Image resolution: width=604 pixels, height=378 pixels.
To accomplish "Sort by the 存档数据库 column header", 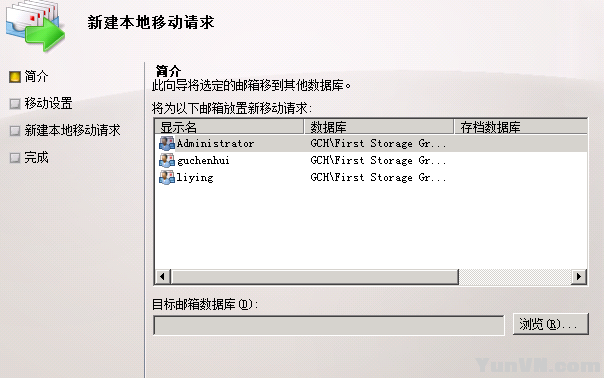I will point(521,127).
